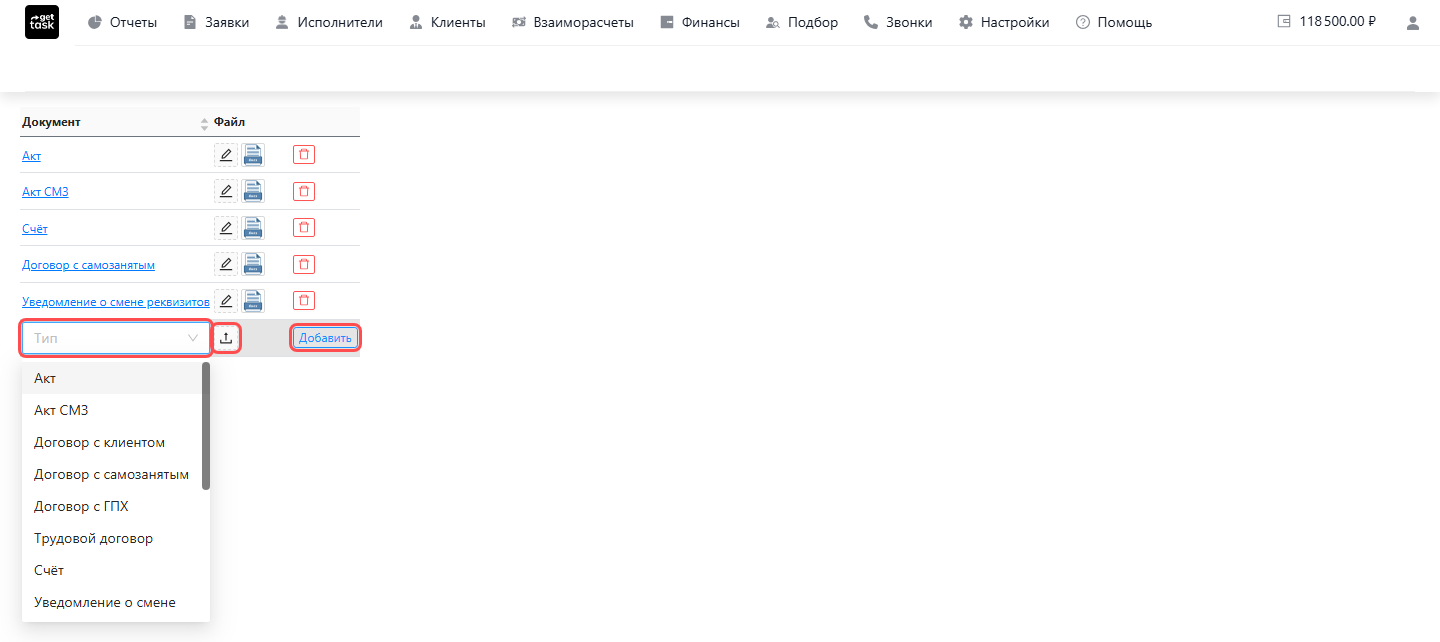Delete Договор с самозанятым via trash icon

click(304, 264)
